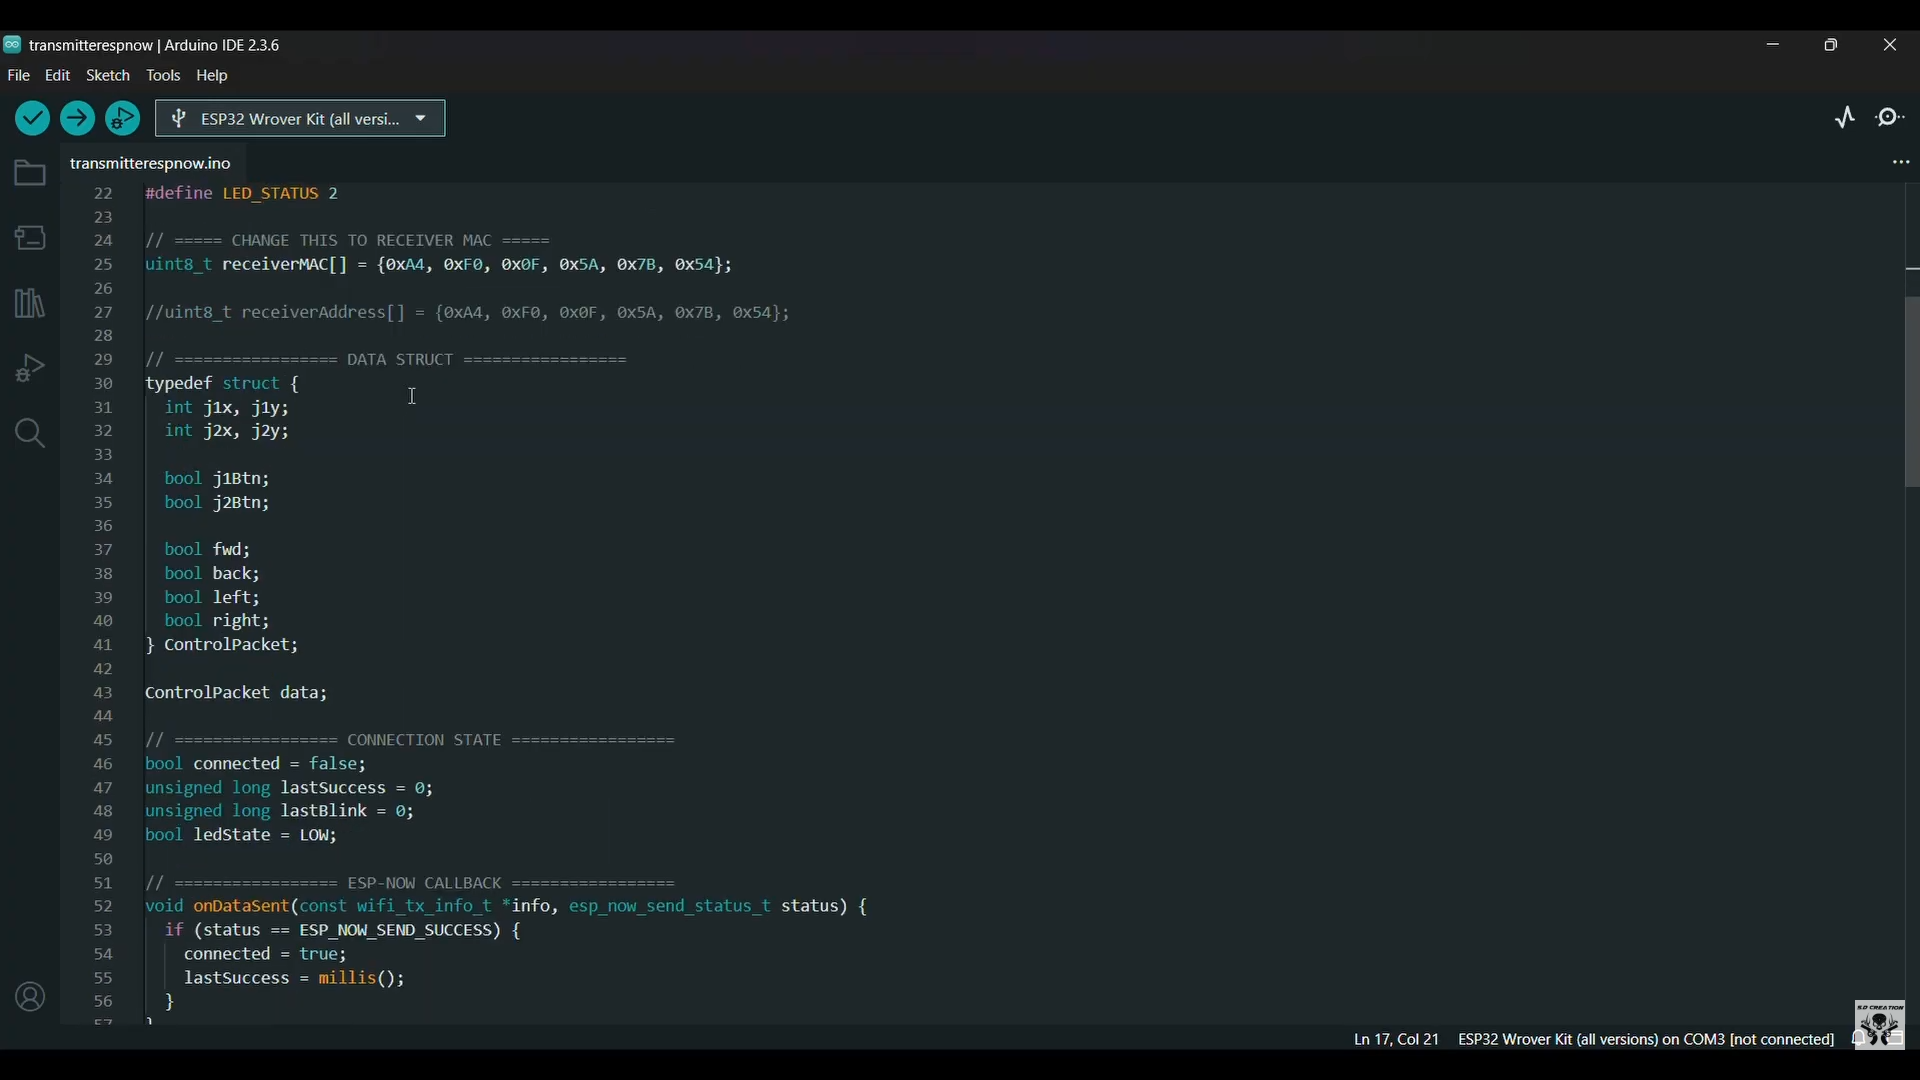This screenshot has height=1080, width=1920.
Task: Click the commented receiverAddress line
Action: tap(468, 313)
